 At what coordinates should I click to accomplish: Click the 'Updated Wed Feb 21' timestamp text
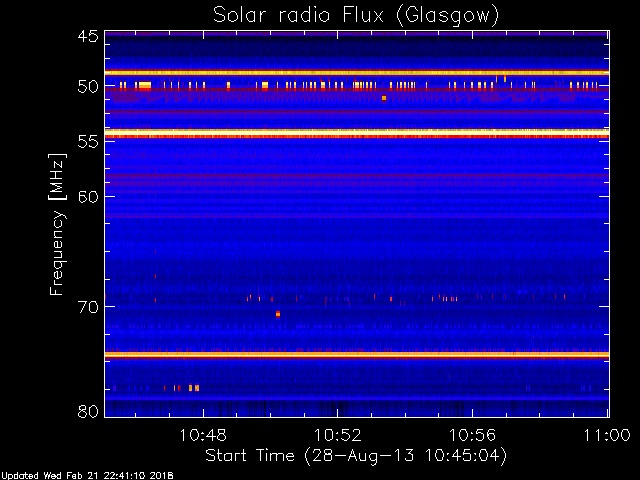point(87,476)
